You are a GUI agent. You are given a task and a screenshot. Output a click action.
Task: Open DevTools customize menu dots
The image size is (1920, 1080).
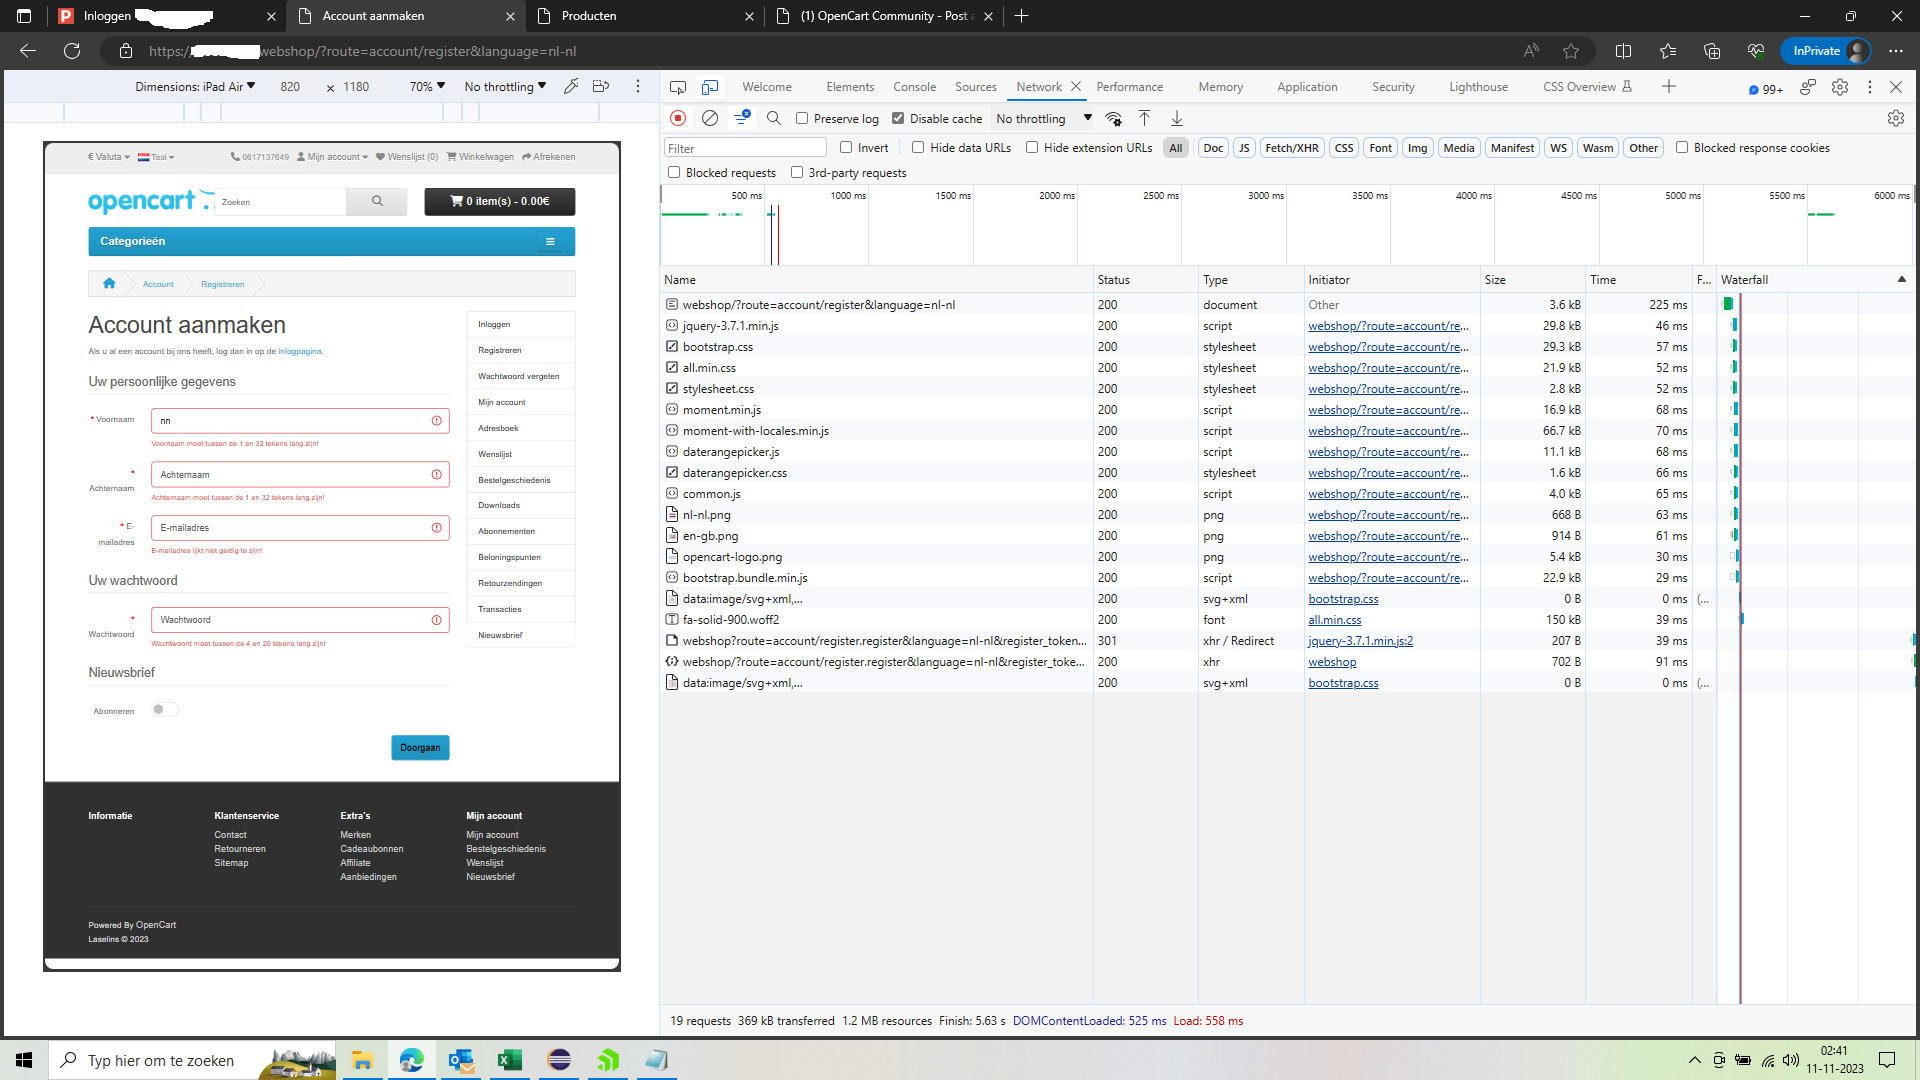pos(1869,87)
